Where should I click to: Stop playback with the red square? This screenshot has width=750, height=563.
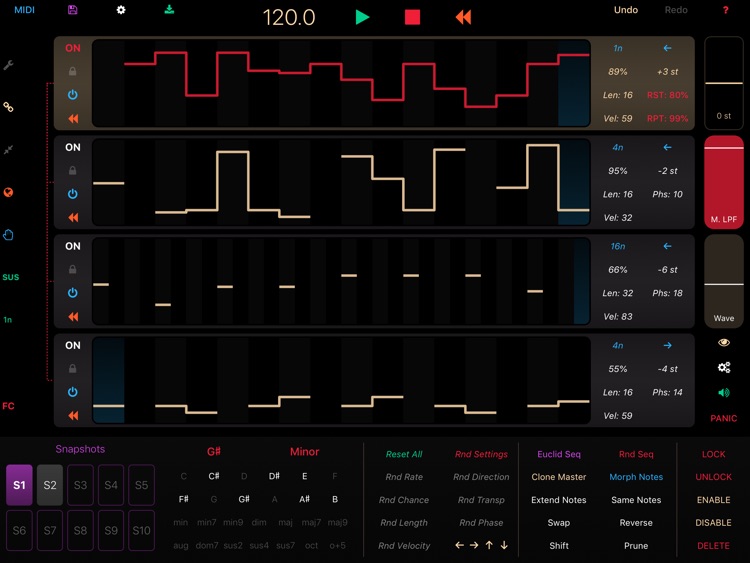[x=412, y=17]
